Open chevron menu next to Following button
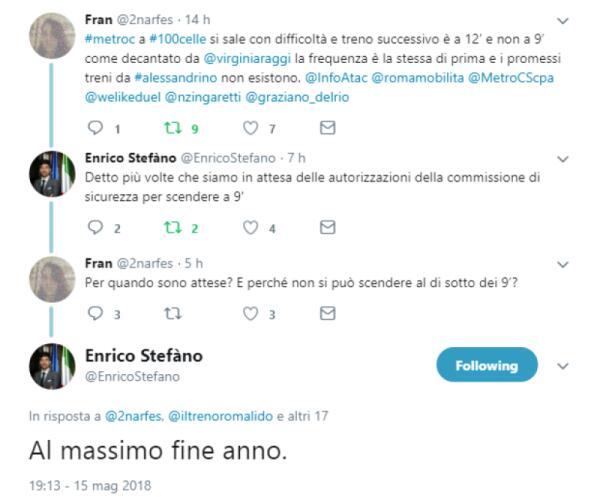Screen dimensions: 600x497 coord(561,365)
